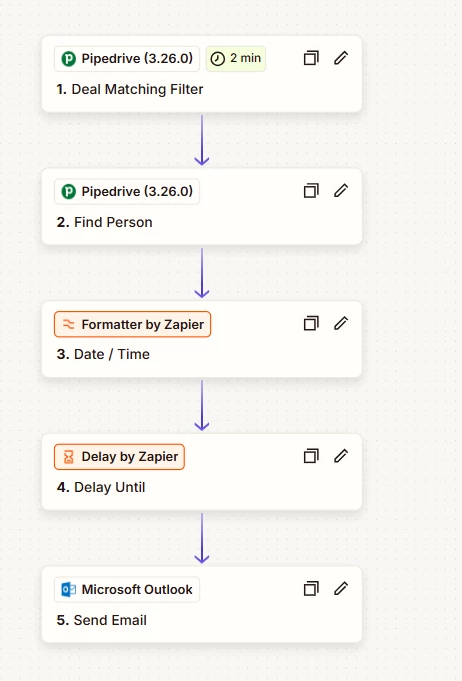The width and height of the screenshot is (462, 681).
Task: Edit the Send Email step pencil icon
Action: pos(341,589)
